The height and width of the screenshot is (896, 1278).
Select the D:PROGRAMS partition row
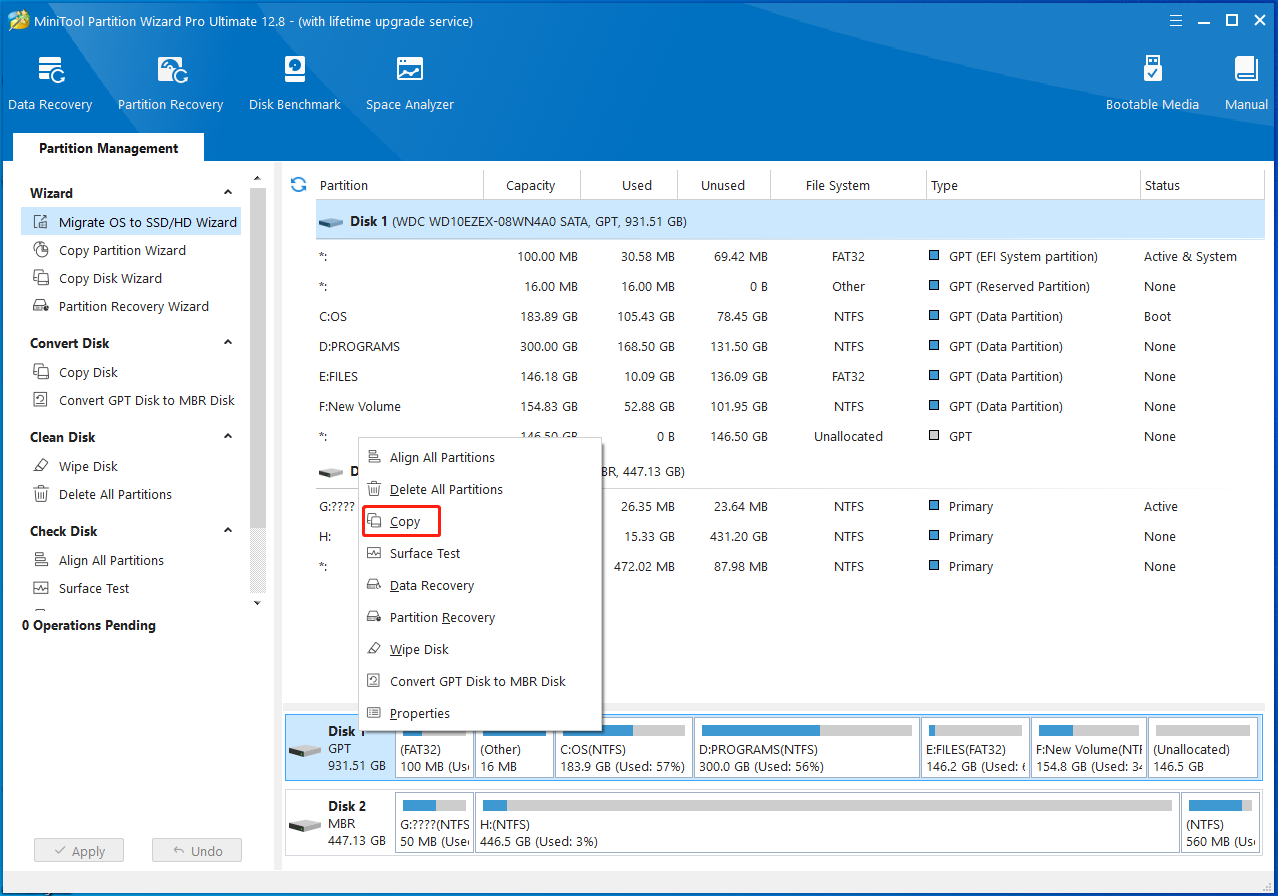pyautogui.click(x=790, y=346)
